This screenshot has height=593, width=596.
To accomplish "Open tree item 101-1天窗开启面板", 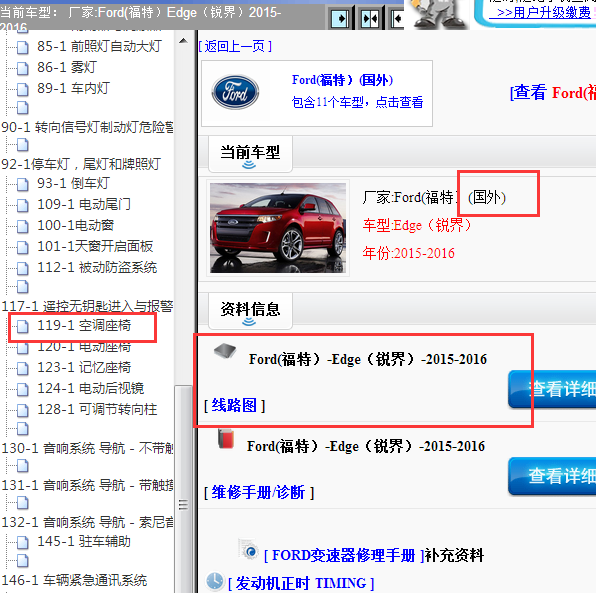I will point(95,246).
